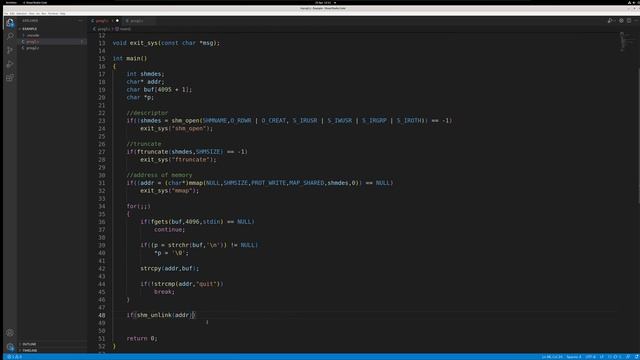Viewport: 640px width, 360px height.
Task: Expand the .vscode folder in Explorer
Action: (32, 35)
